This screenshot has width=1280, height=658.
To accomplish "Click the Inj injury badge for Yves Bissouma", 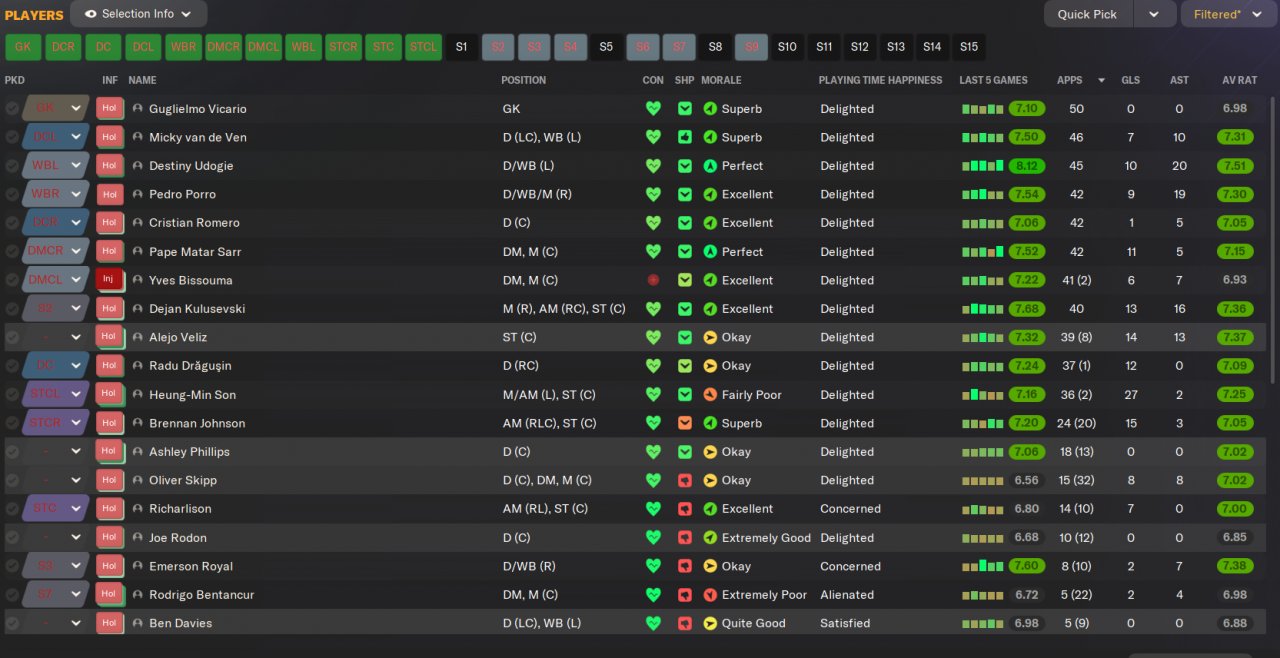I will coord(109,280).
